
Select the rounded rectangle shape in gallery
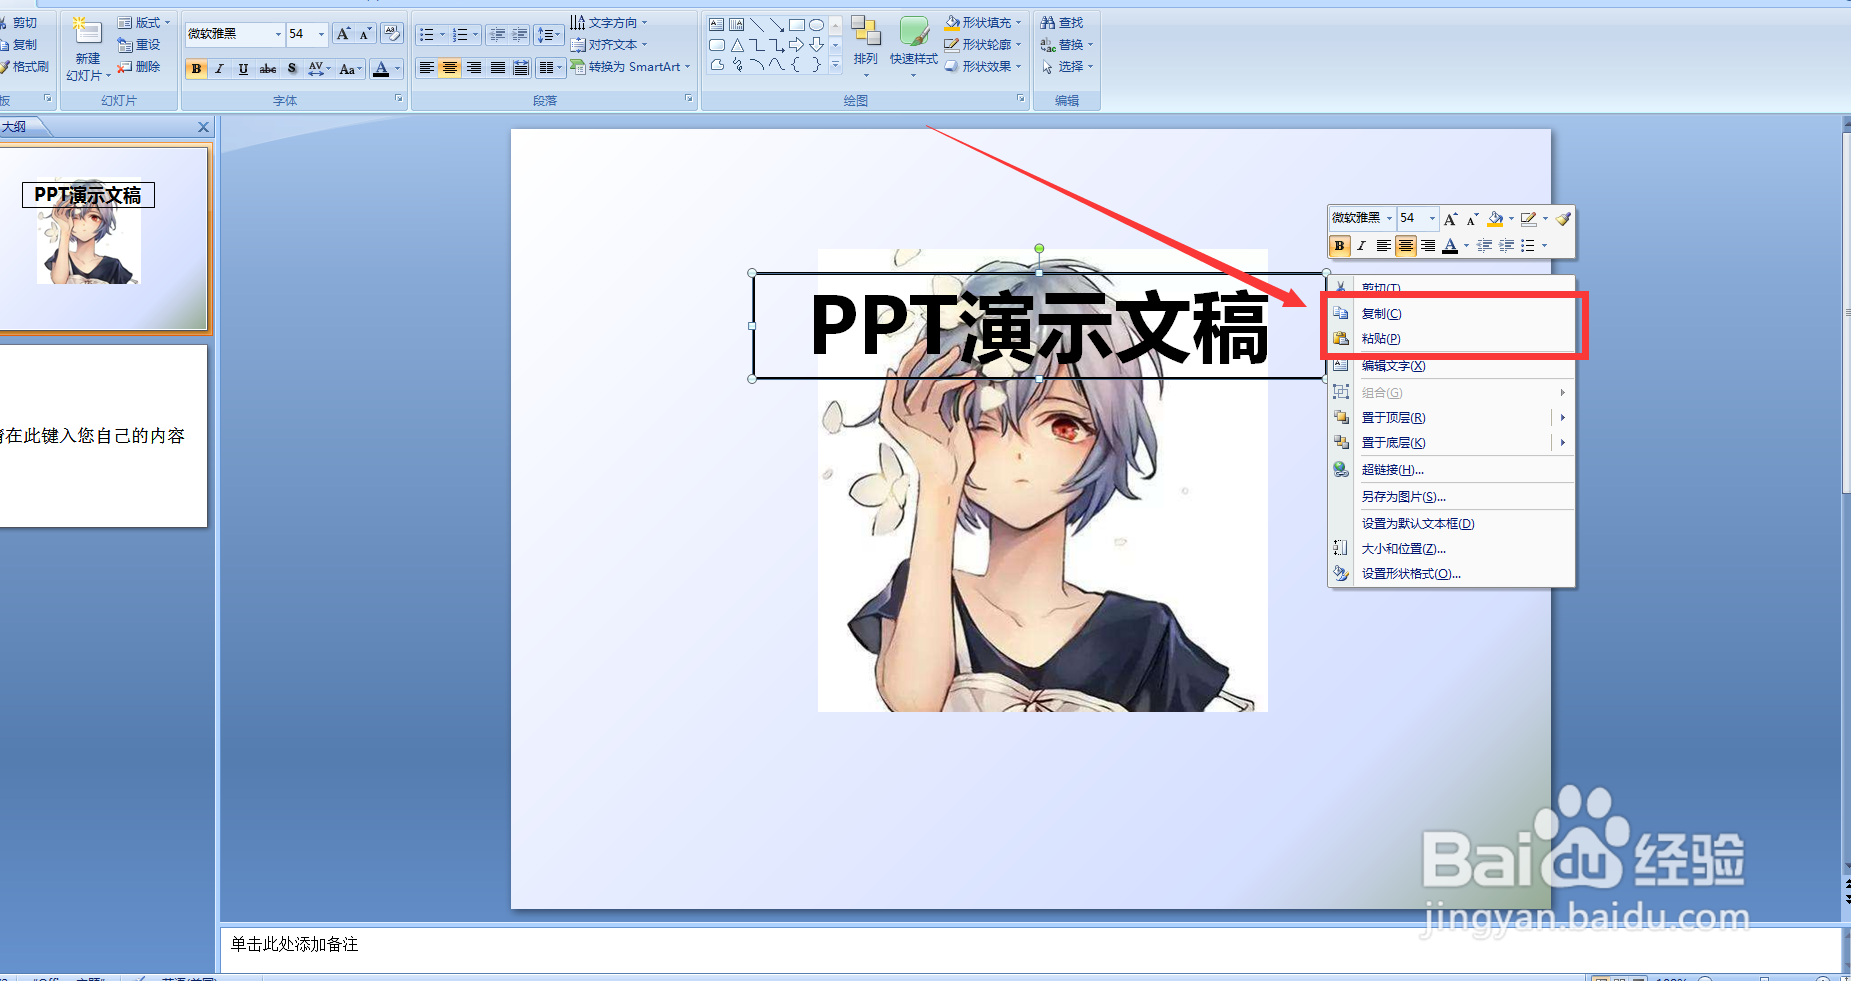(x=716, y=45)
